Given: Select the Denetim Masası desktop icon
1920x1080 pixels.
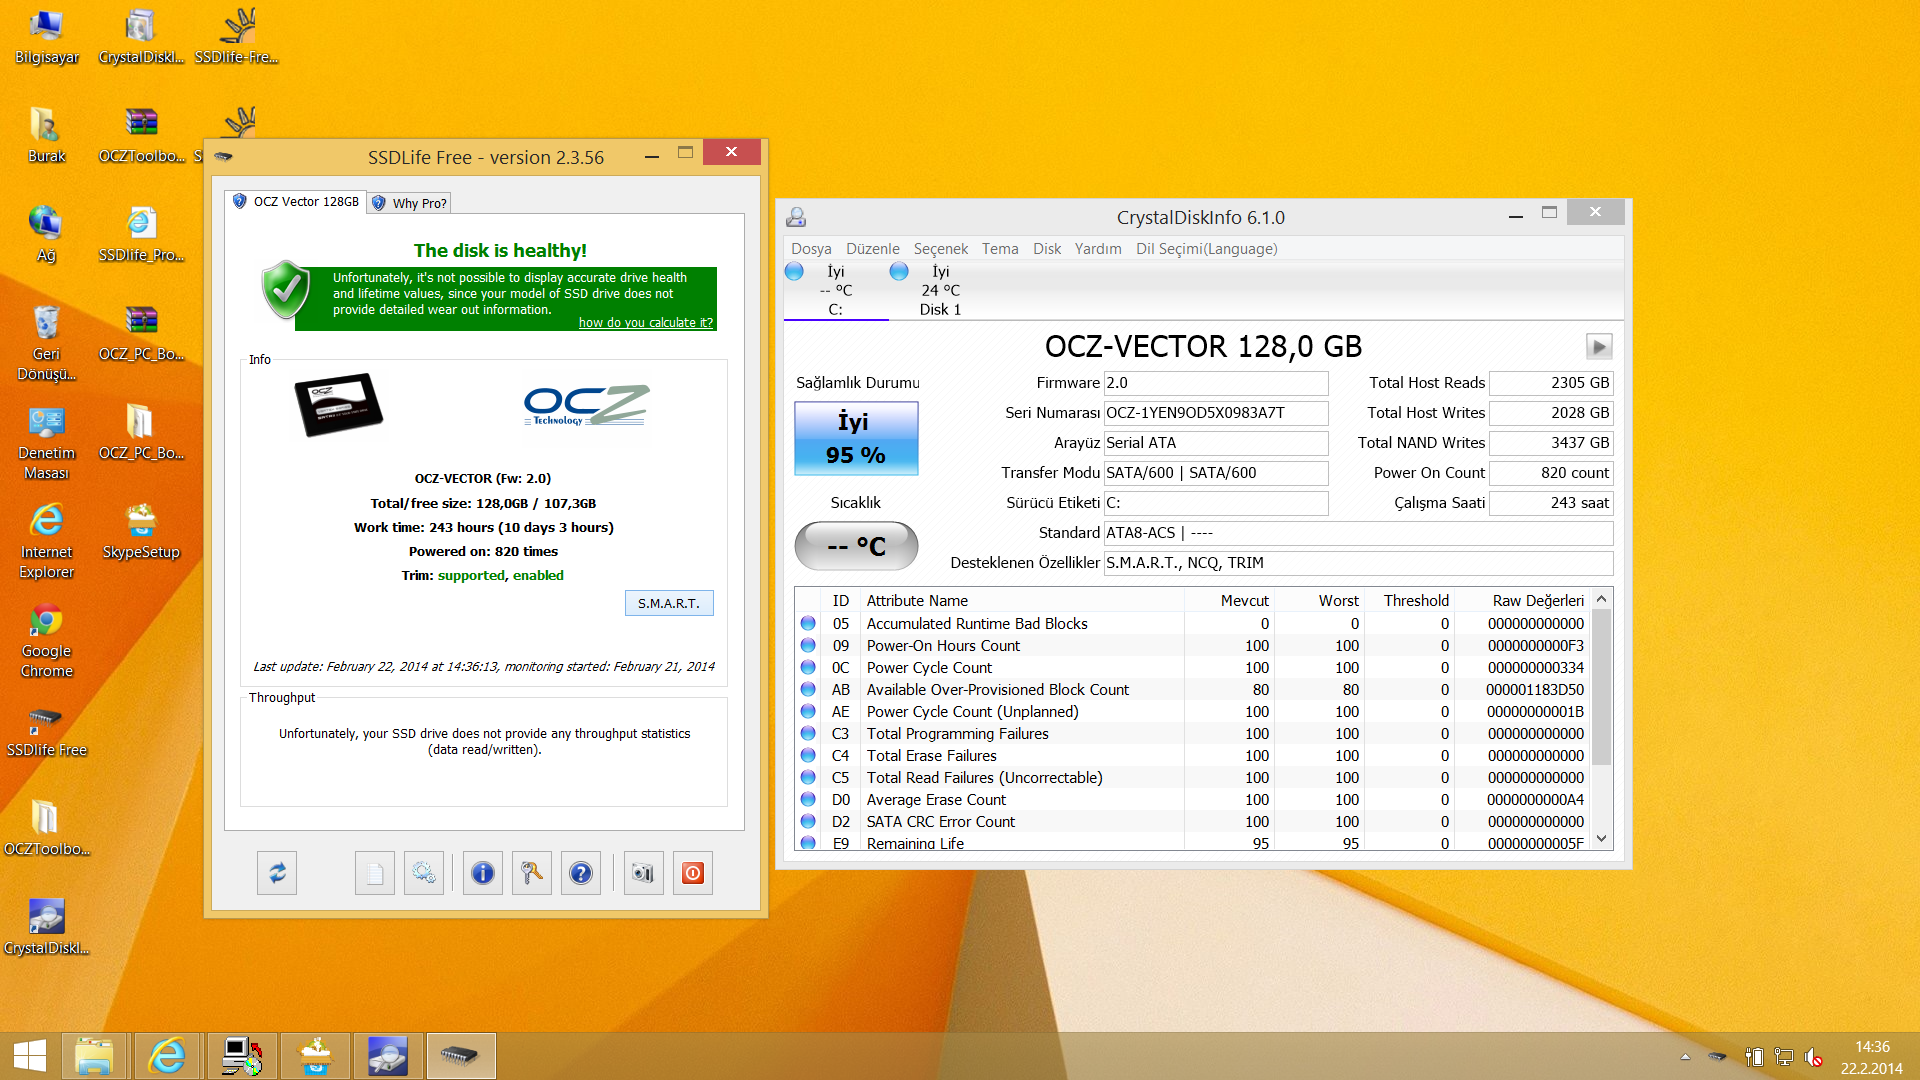Looking at the screenshot, I should click(46, 442).
